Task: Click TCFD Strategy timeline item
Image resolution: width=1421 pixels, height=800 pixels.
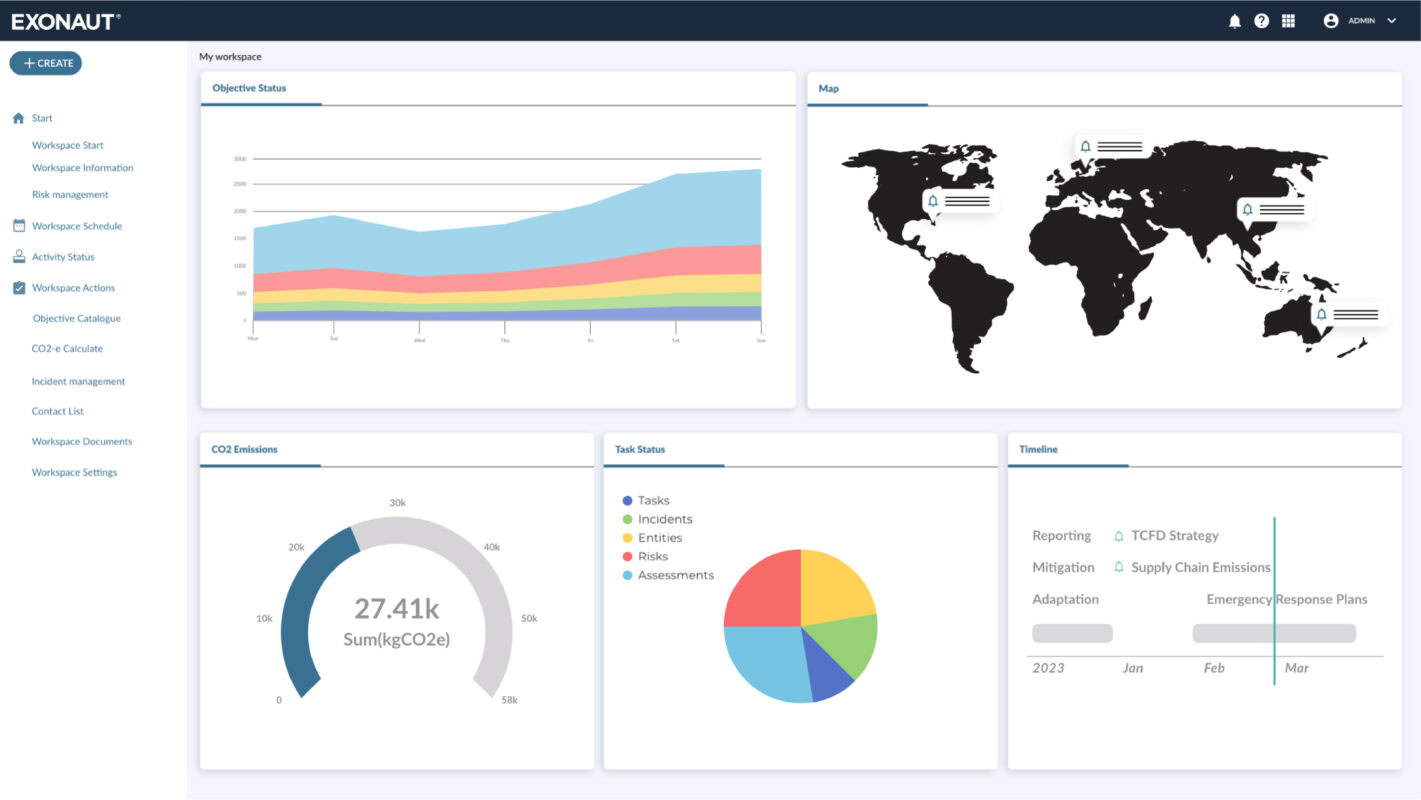Action: click(1175, 536)
